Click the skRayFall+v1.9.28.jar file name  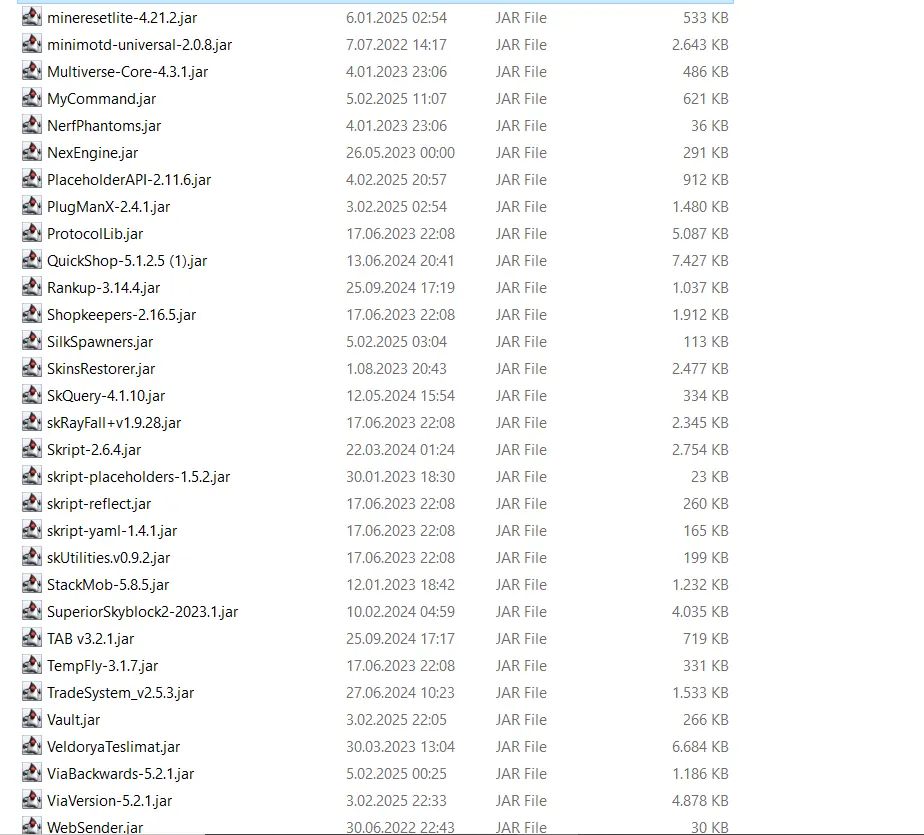coord(114,423)
